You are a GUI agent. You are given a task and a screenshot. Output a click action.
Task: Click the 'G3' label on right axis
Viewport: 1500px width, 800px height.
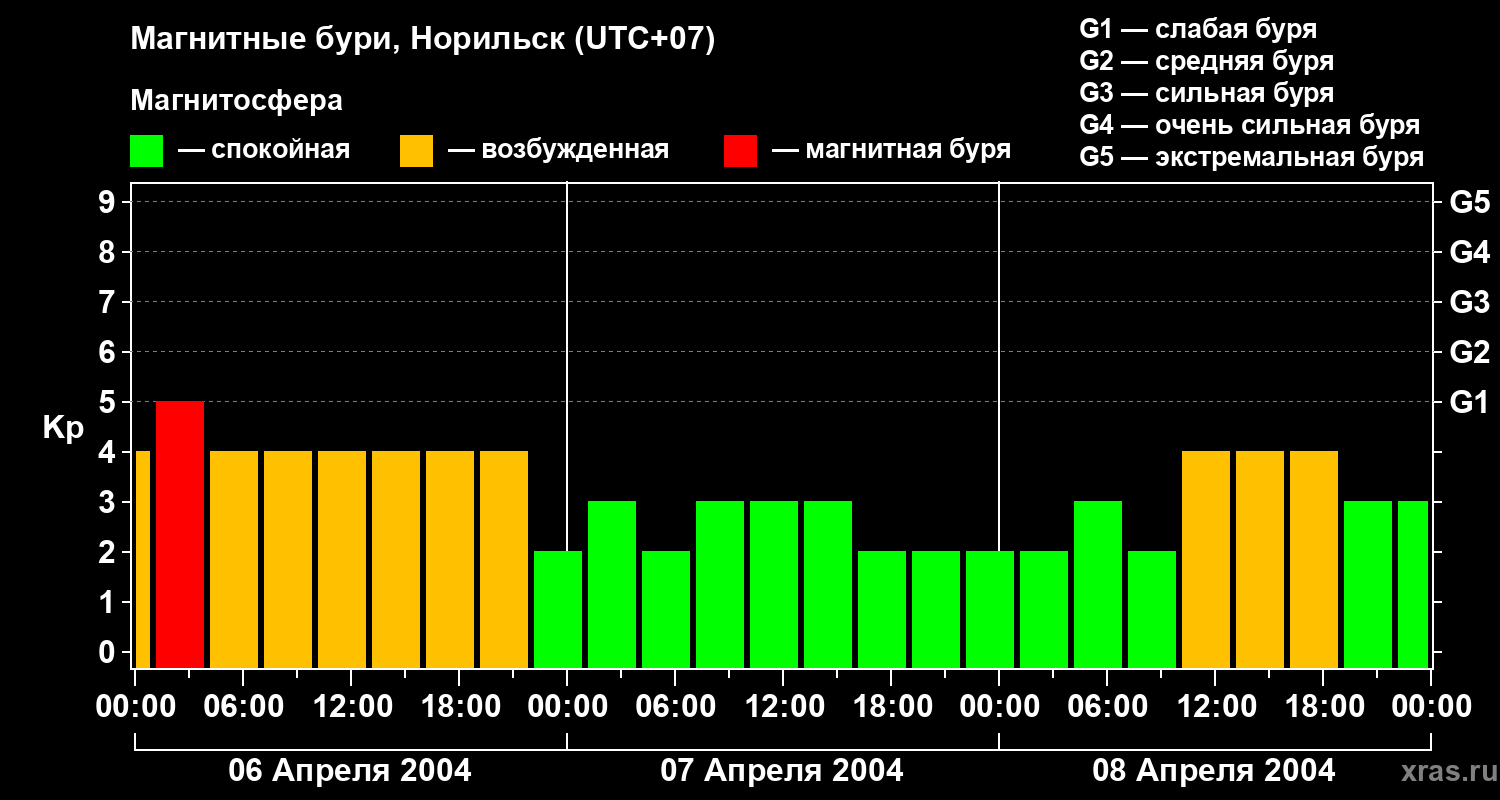point(1469,302)
